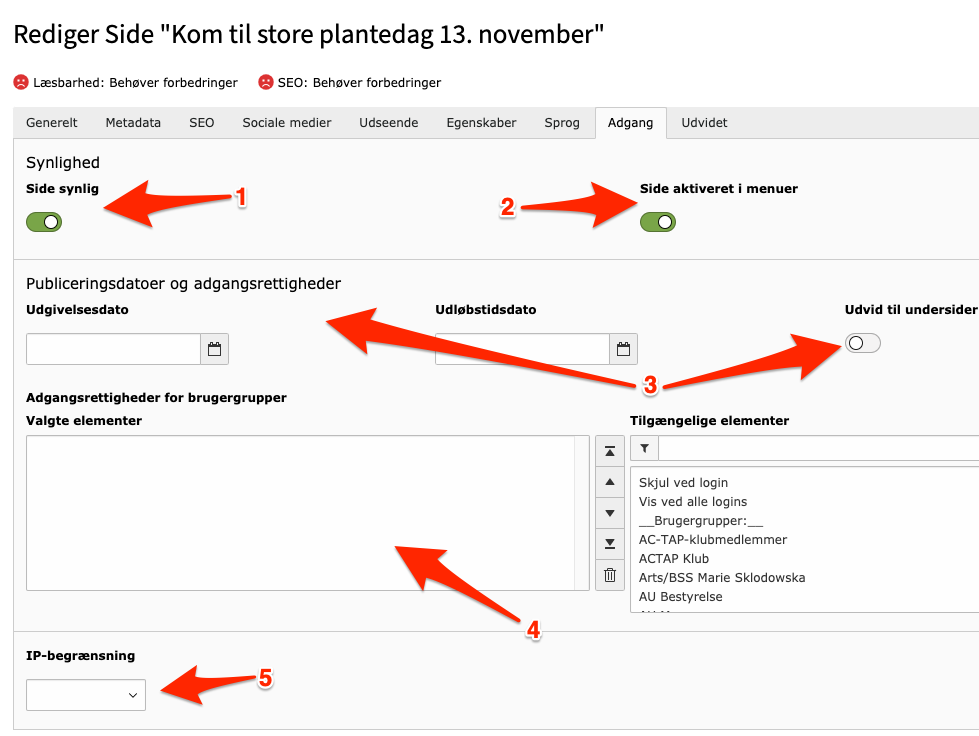Click the Tilgængelige elementer filter field
The height and width of the screenshot is (736, 979).
point(819,448)
